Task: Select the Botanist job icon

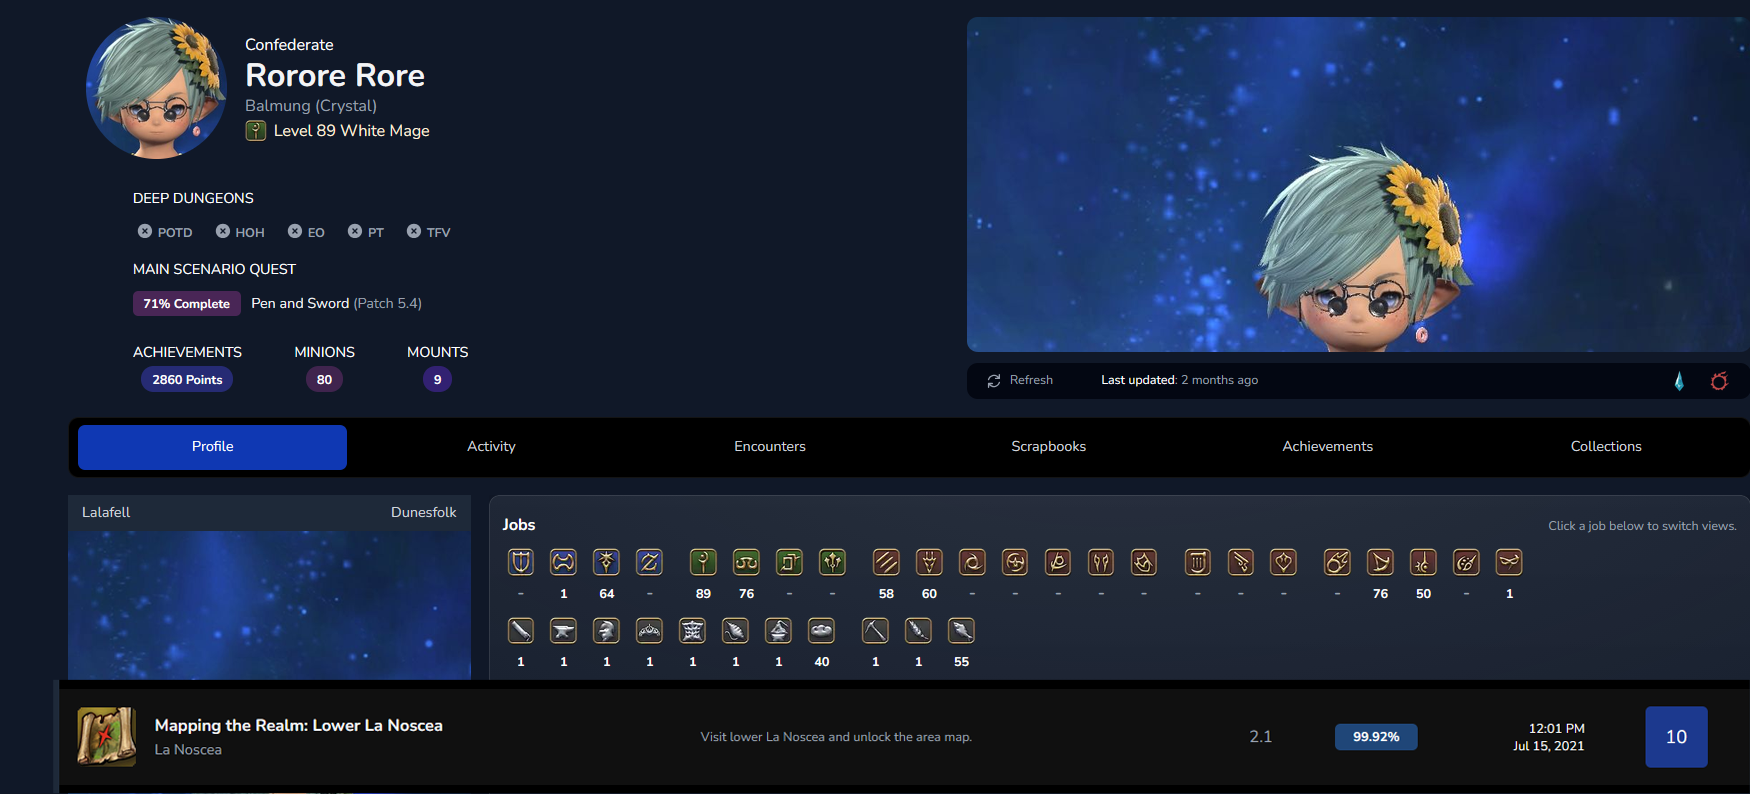Action: coord(919,630)
